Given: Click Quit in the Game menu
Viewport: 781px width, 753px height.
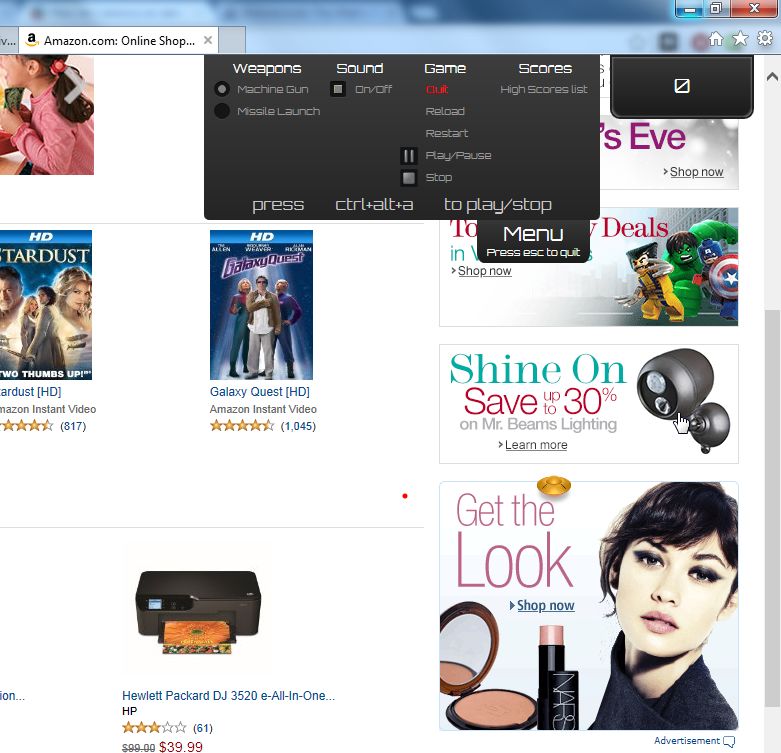Looking at the screenshot, I should tap(437, 89).
